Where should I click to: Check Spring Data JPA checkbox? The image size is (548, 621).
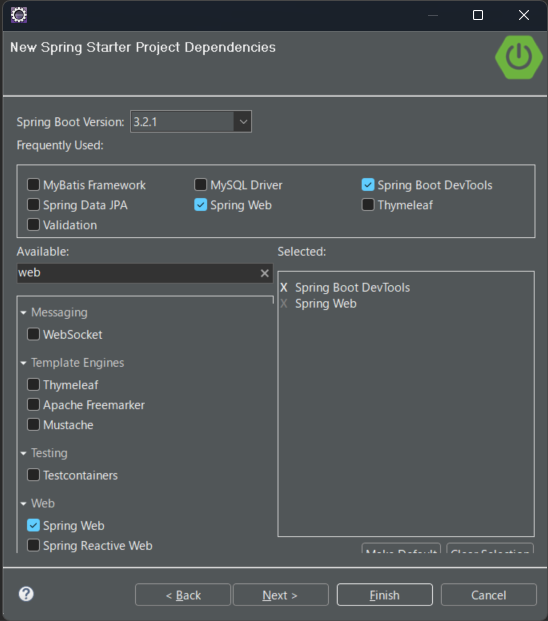click(x=33, y=205)
